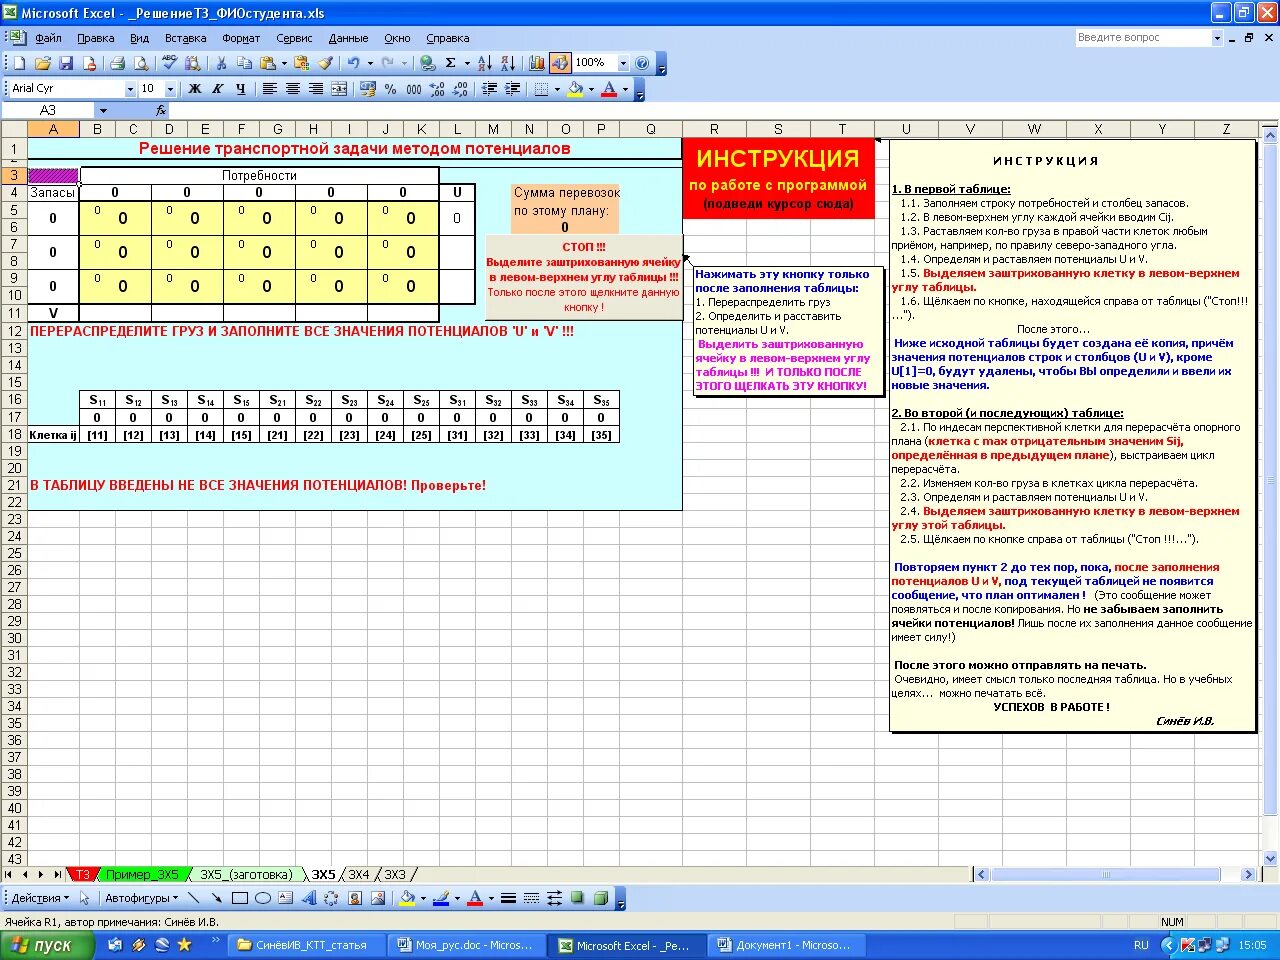
Task: Sort descending with the Я-A icon
Action: click(x=508, y=63)
